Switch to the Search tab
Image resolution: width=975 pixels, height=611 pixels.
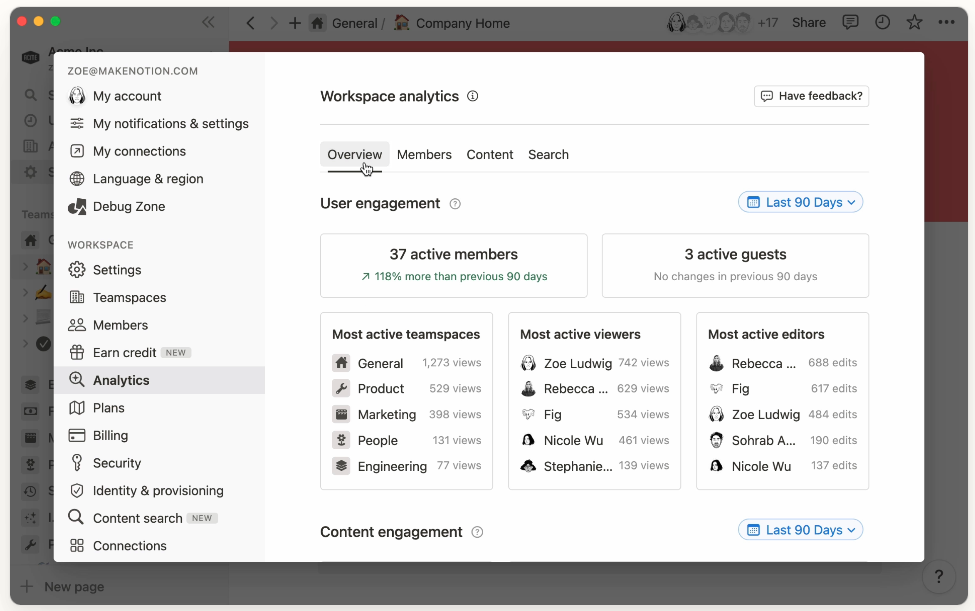pos(548,154)
